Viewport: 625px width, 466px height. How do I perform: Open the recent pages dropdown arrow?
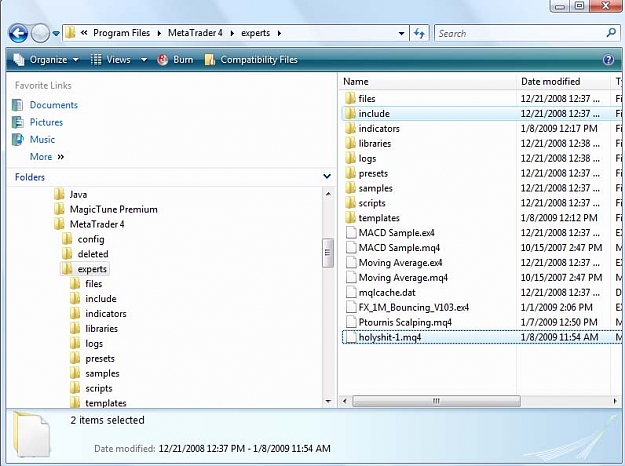[x=56, y=33]
